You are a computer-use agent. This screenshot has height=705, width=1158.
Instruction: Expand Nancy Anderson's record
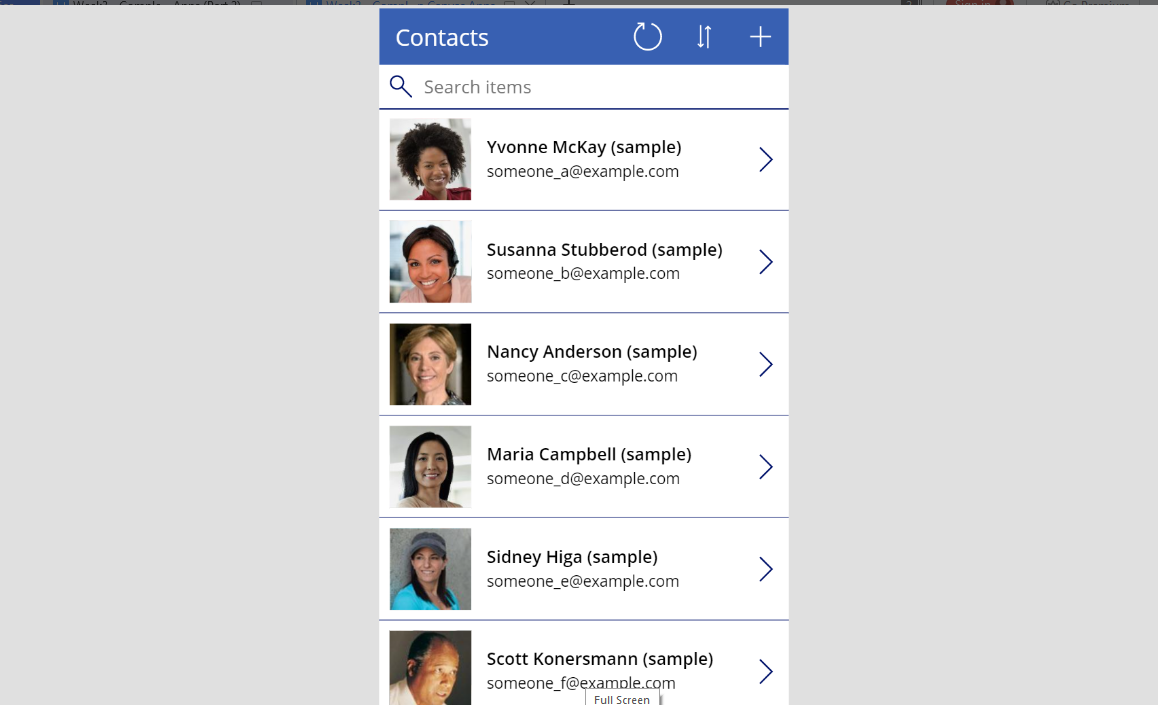[765, 364]
